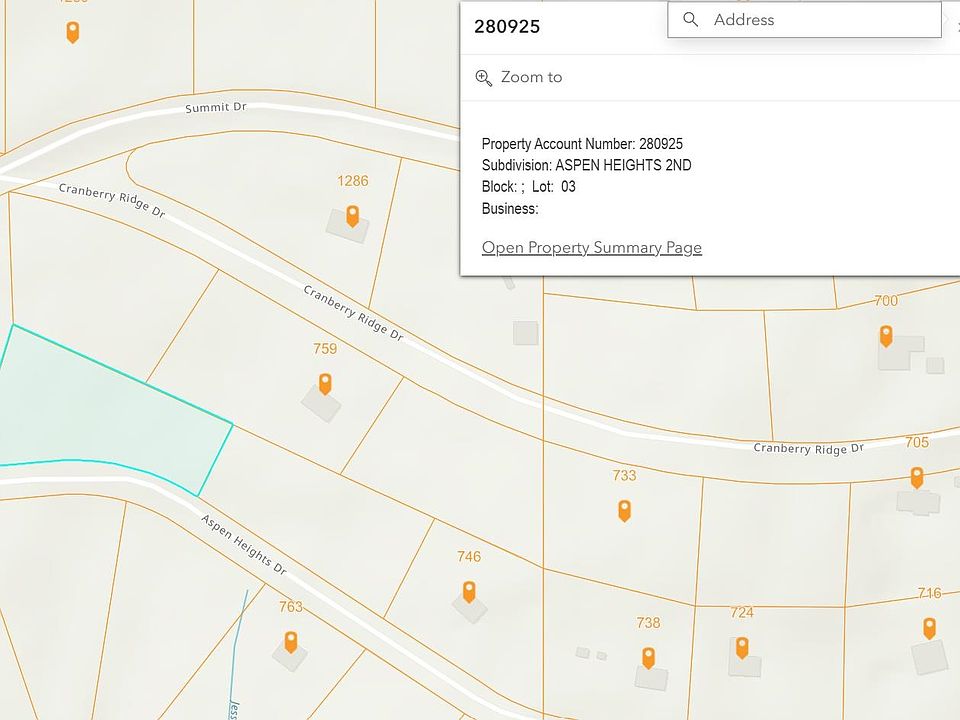Click the search magnifier icon in Address box

point(690,20)
